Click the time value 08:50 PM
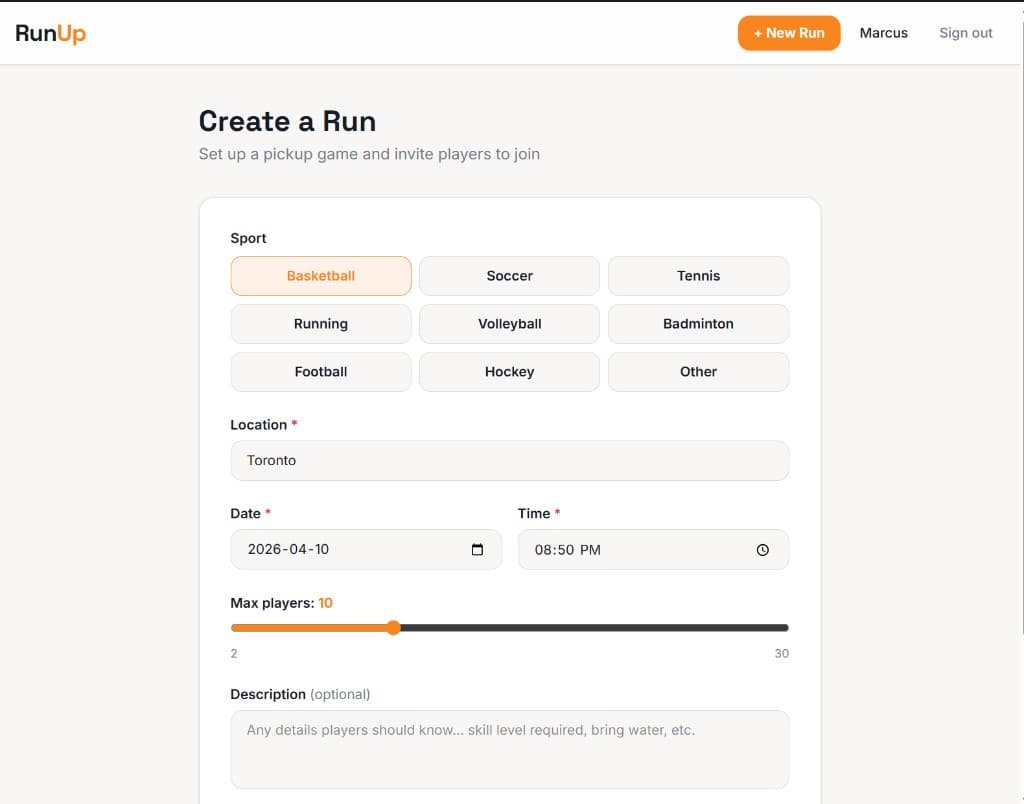The height and width of the screenshot is (804, 1024). [x=600, y=549]
